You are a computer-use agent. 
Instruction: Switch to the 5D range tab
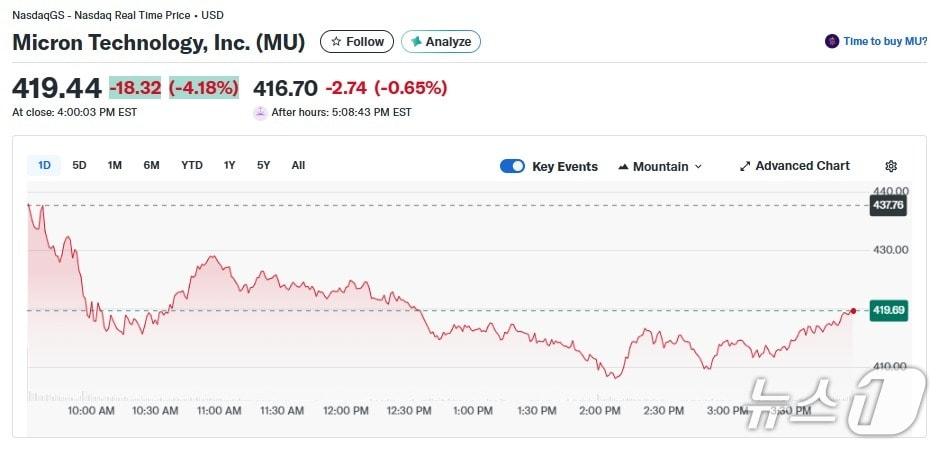(x=80, y=165)
